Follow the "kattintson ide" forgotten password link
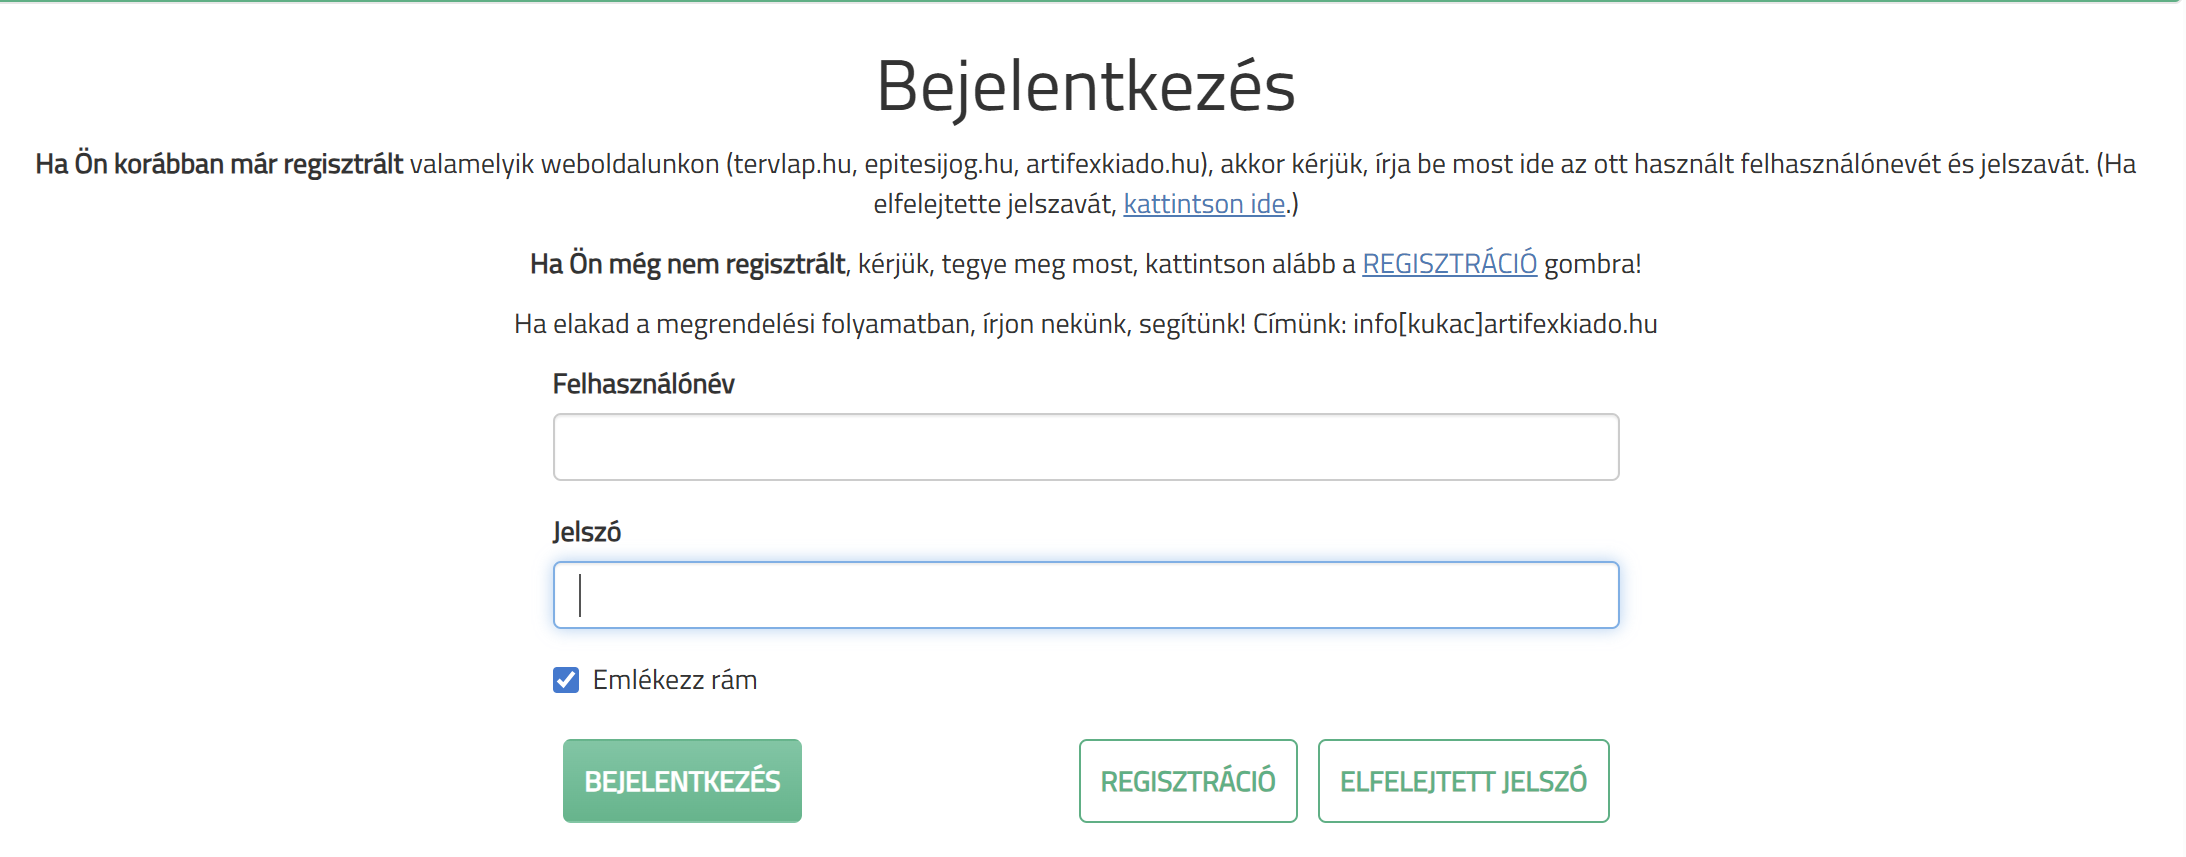2186x857 pixels. click(x=1204, y=204)
